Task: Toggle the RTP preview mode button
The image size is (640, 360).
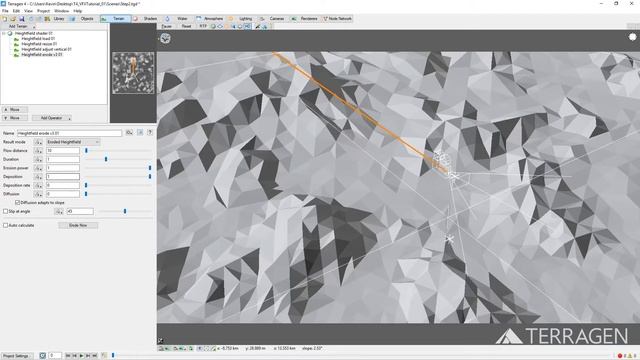Action: pos(203,26)
